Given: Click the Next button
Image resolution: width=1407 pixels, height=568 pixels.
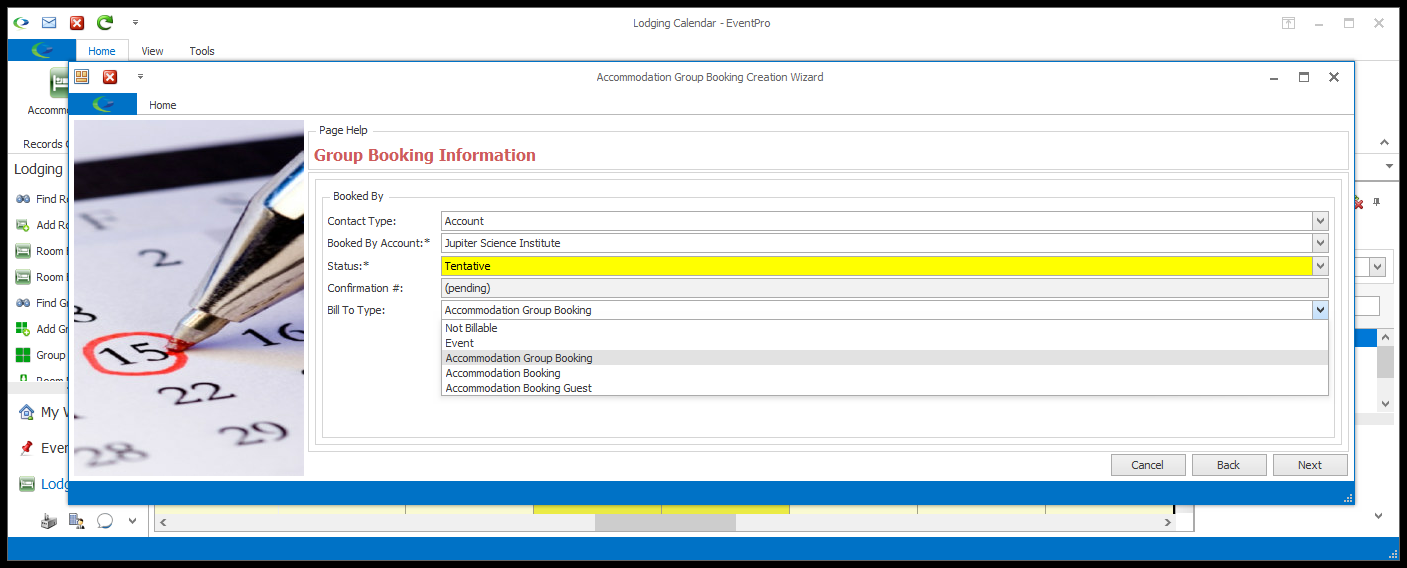Looking at the screenshot, I should (x=1310, y=465).
